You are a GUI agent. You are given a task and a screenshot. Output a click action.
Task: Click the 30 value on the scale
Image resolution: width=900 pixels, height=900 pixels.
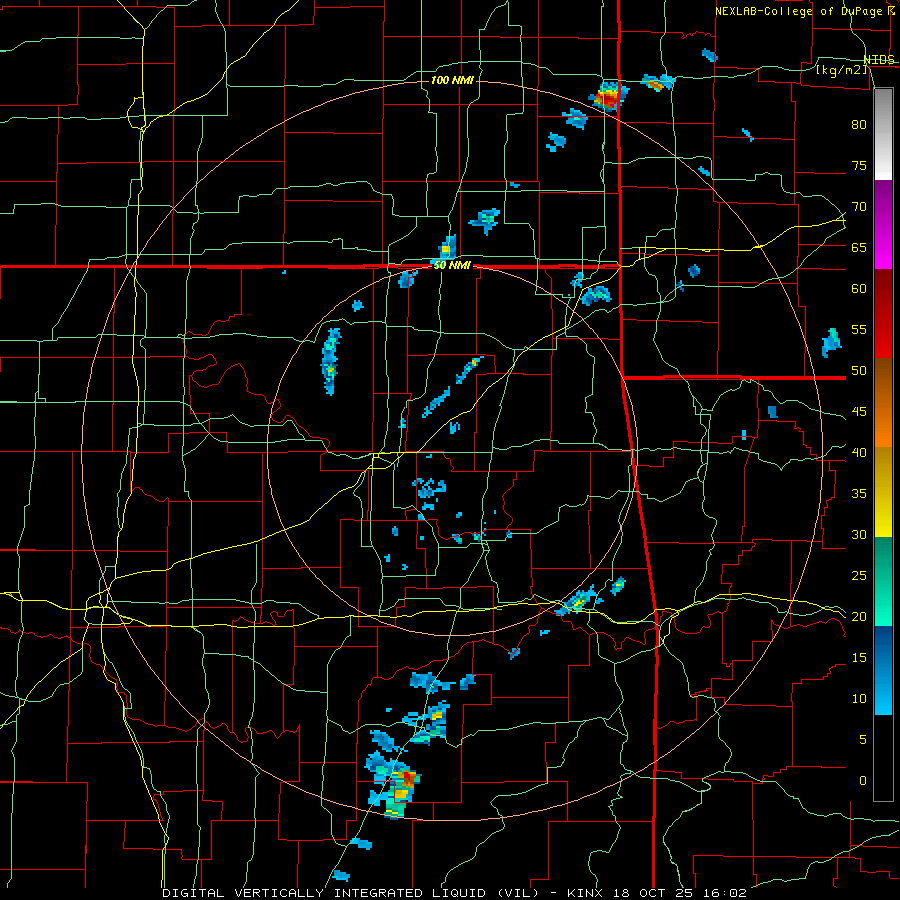[x=859, y=534]
